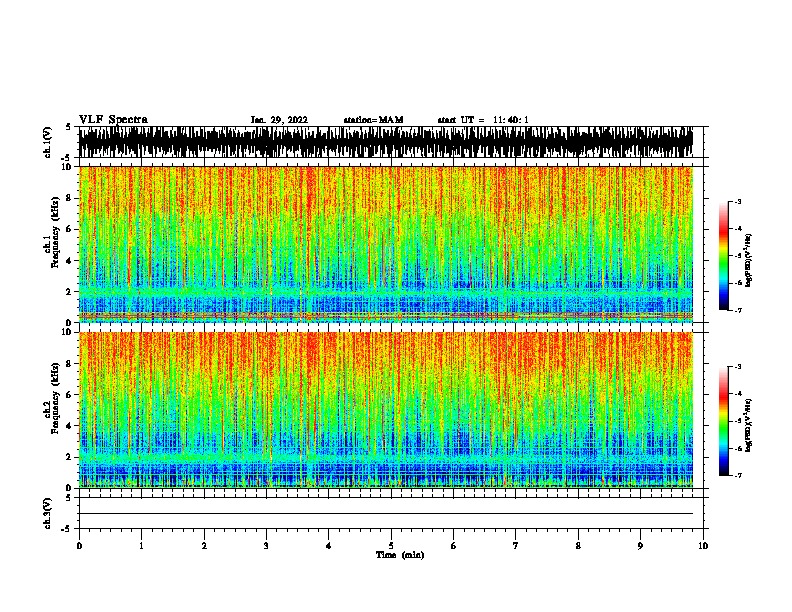Click the "VLF Spectra" plot title

pyautogui.click(x=113, y=119)
